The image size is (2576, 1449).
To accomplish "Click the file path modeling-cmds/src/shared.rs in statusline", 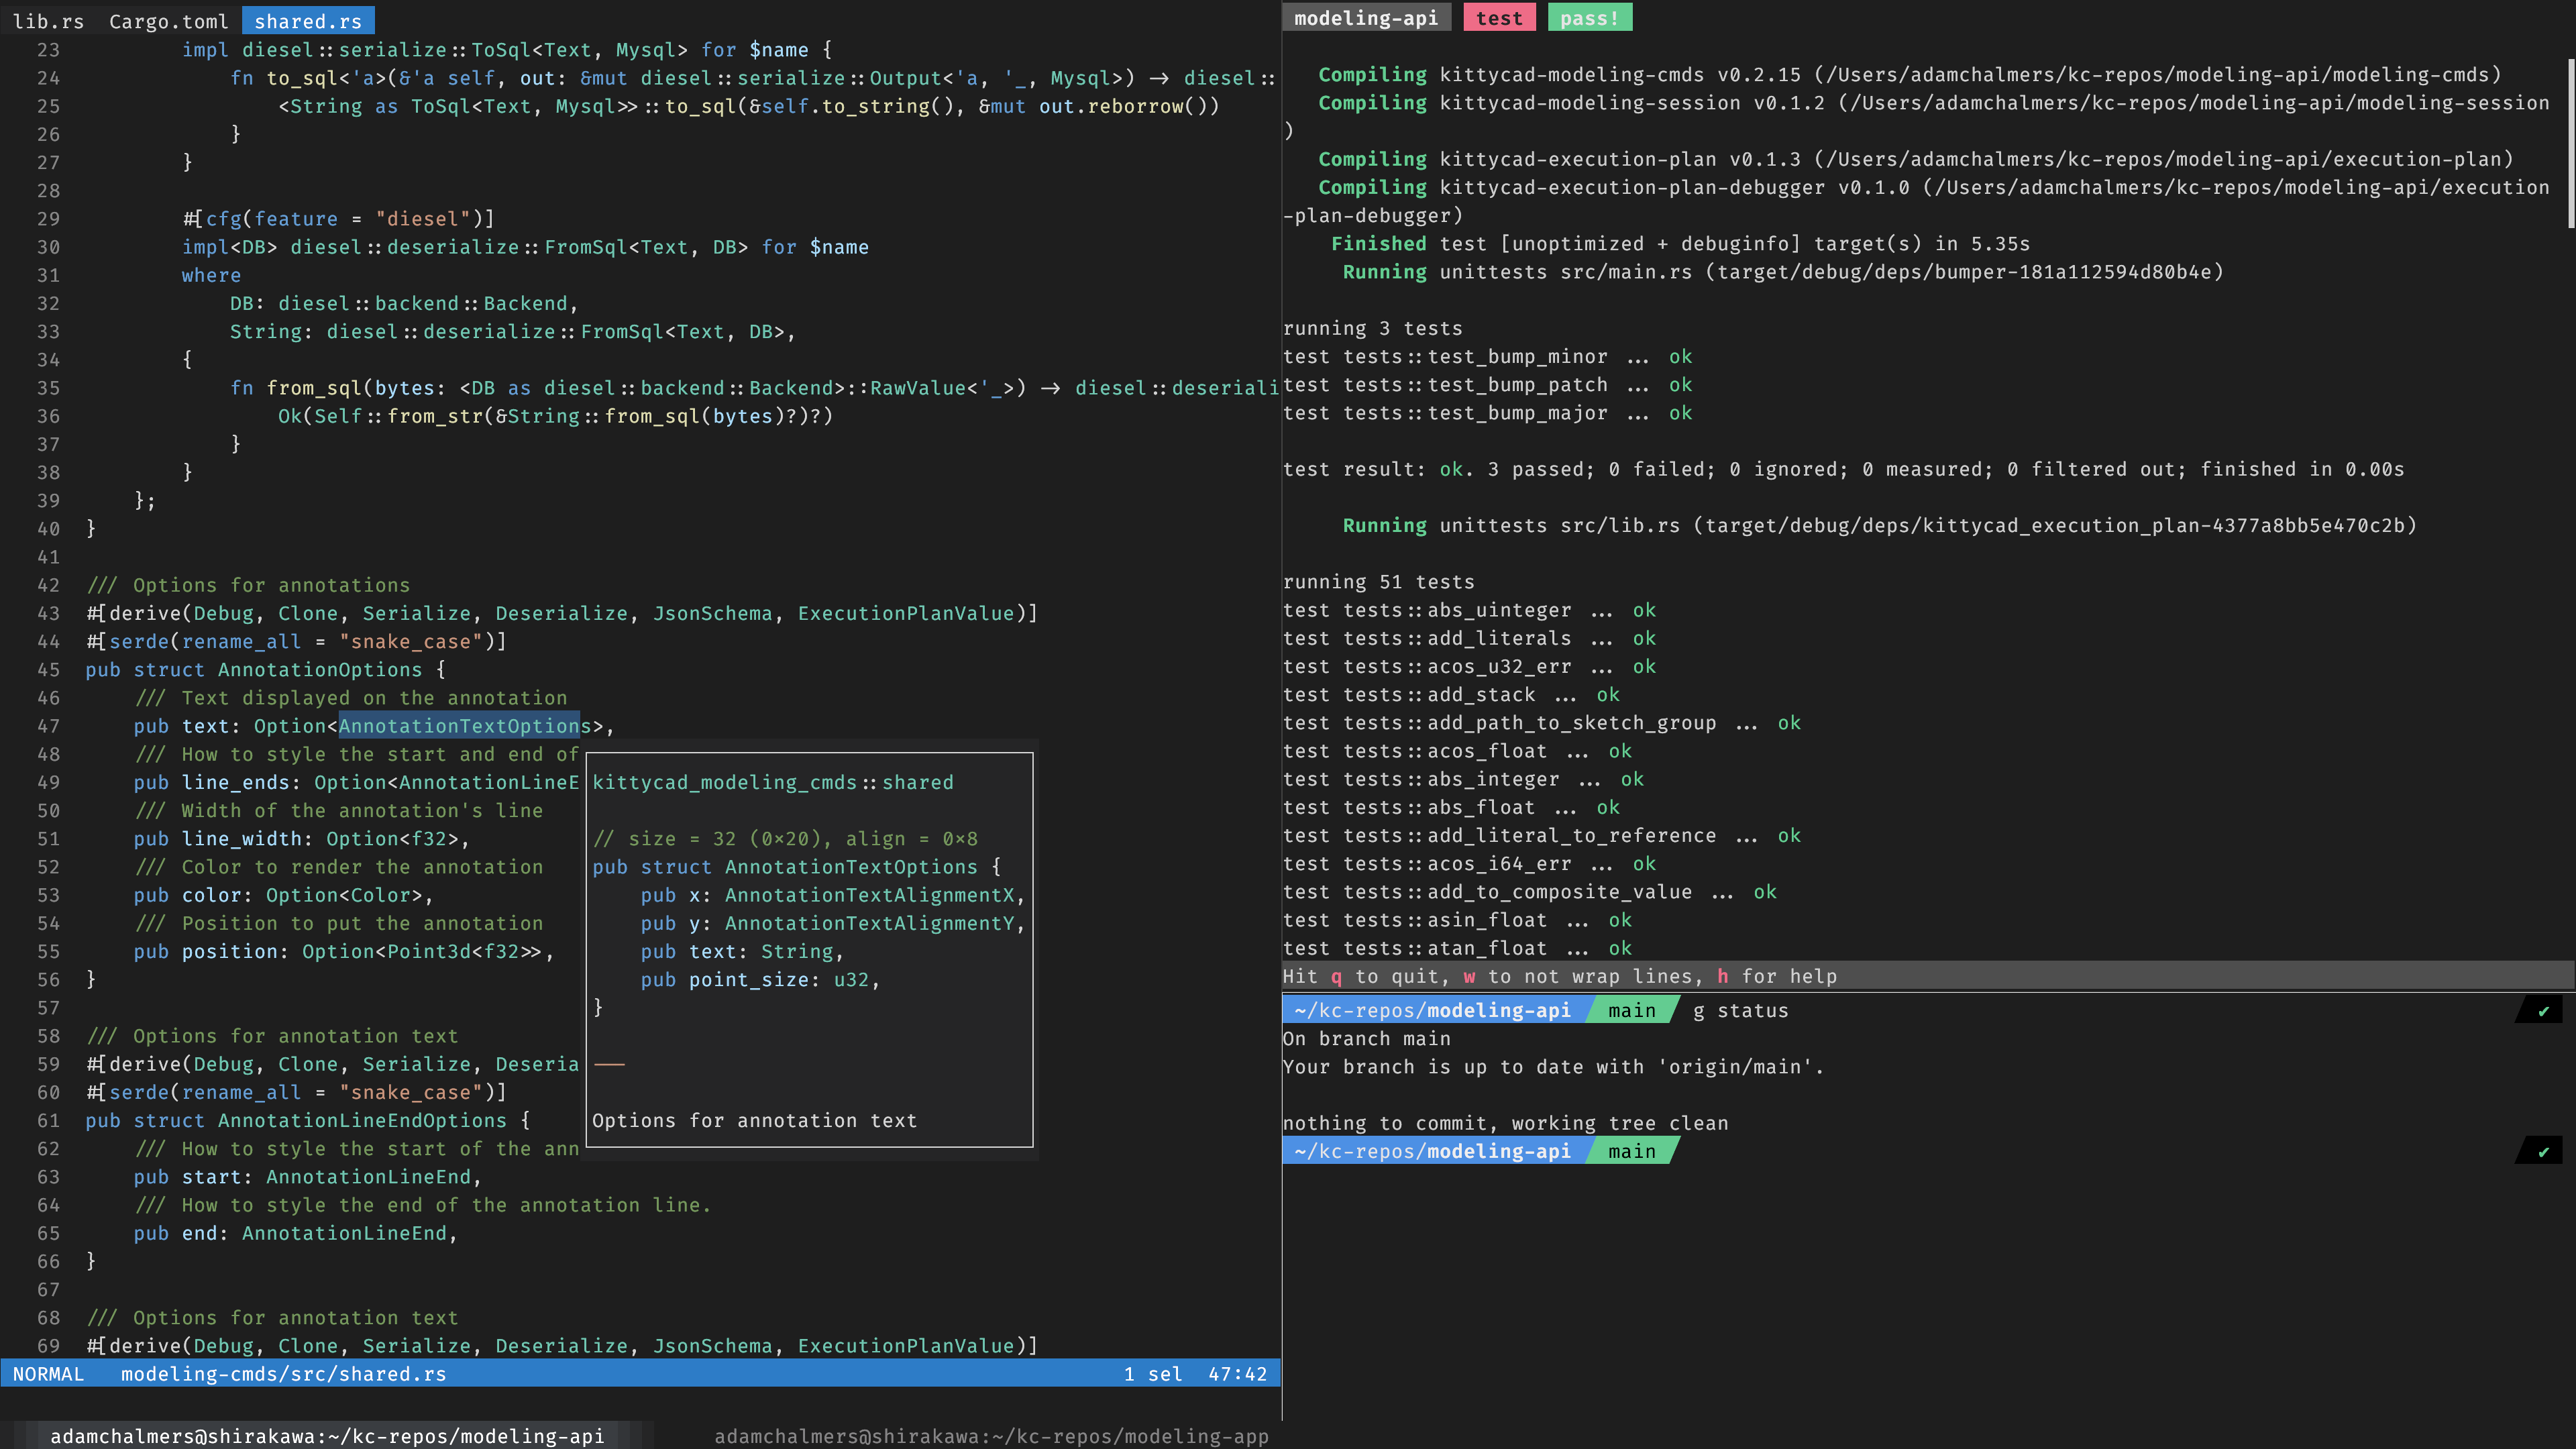I will (284, 1374).
